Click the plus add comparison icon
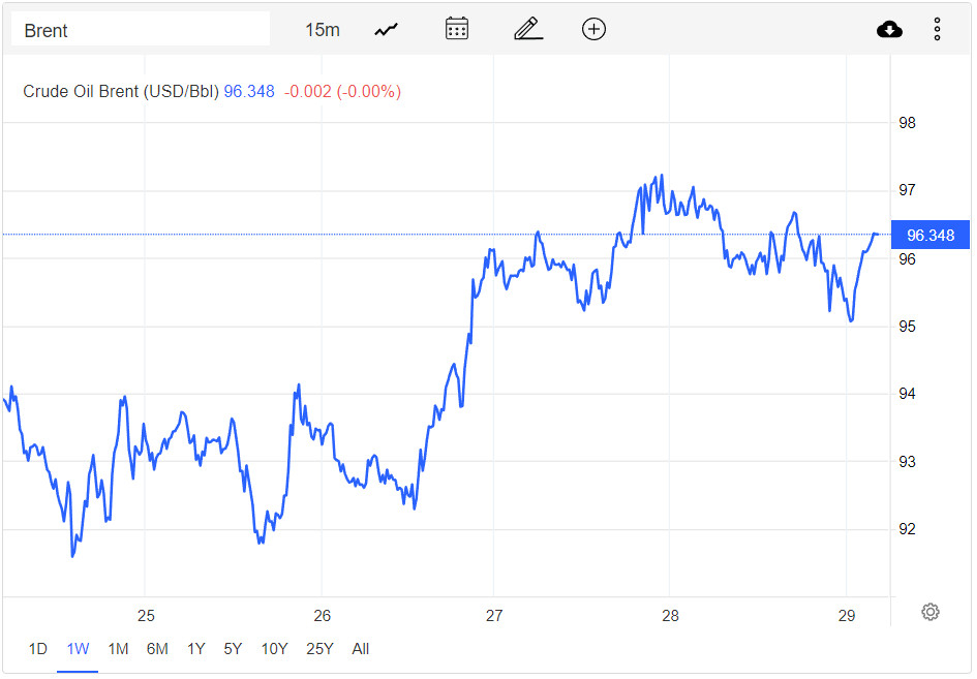The width and height of the screenshot is (977, 679). pos(594,29)
